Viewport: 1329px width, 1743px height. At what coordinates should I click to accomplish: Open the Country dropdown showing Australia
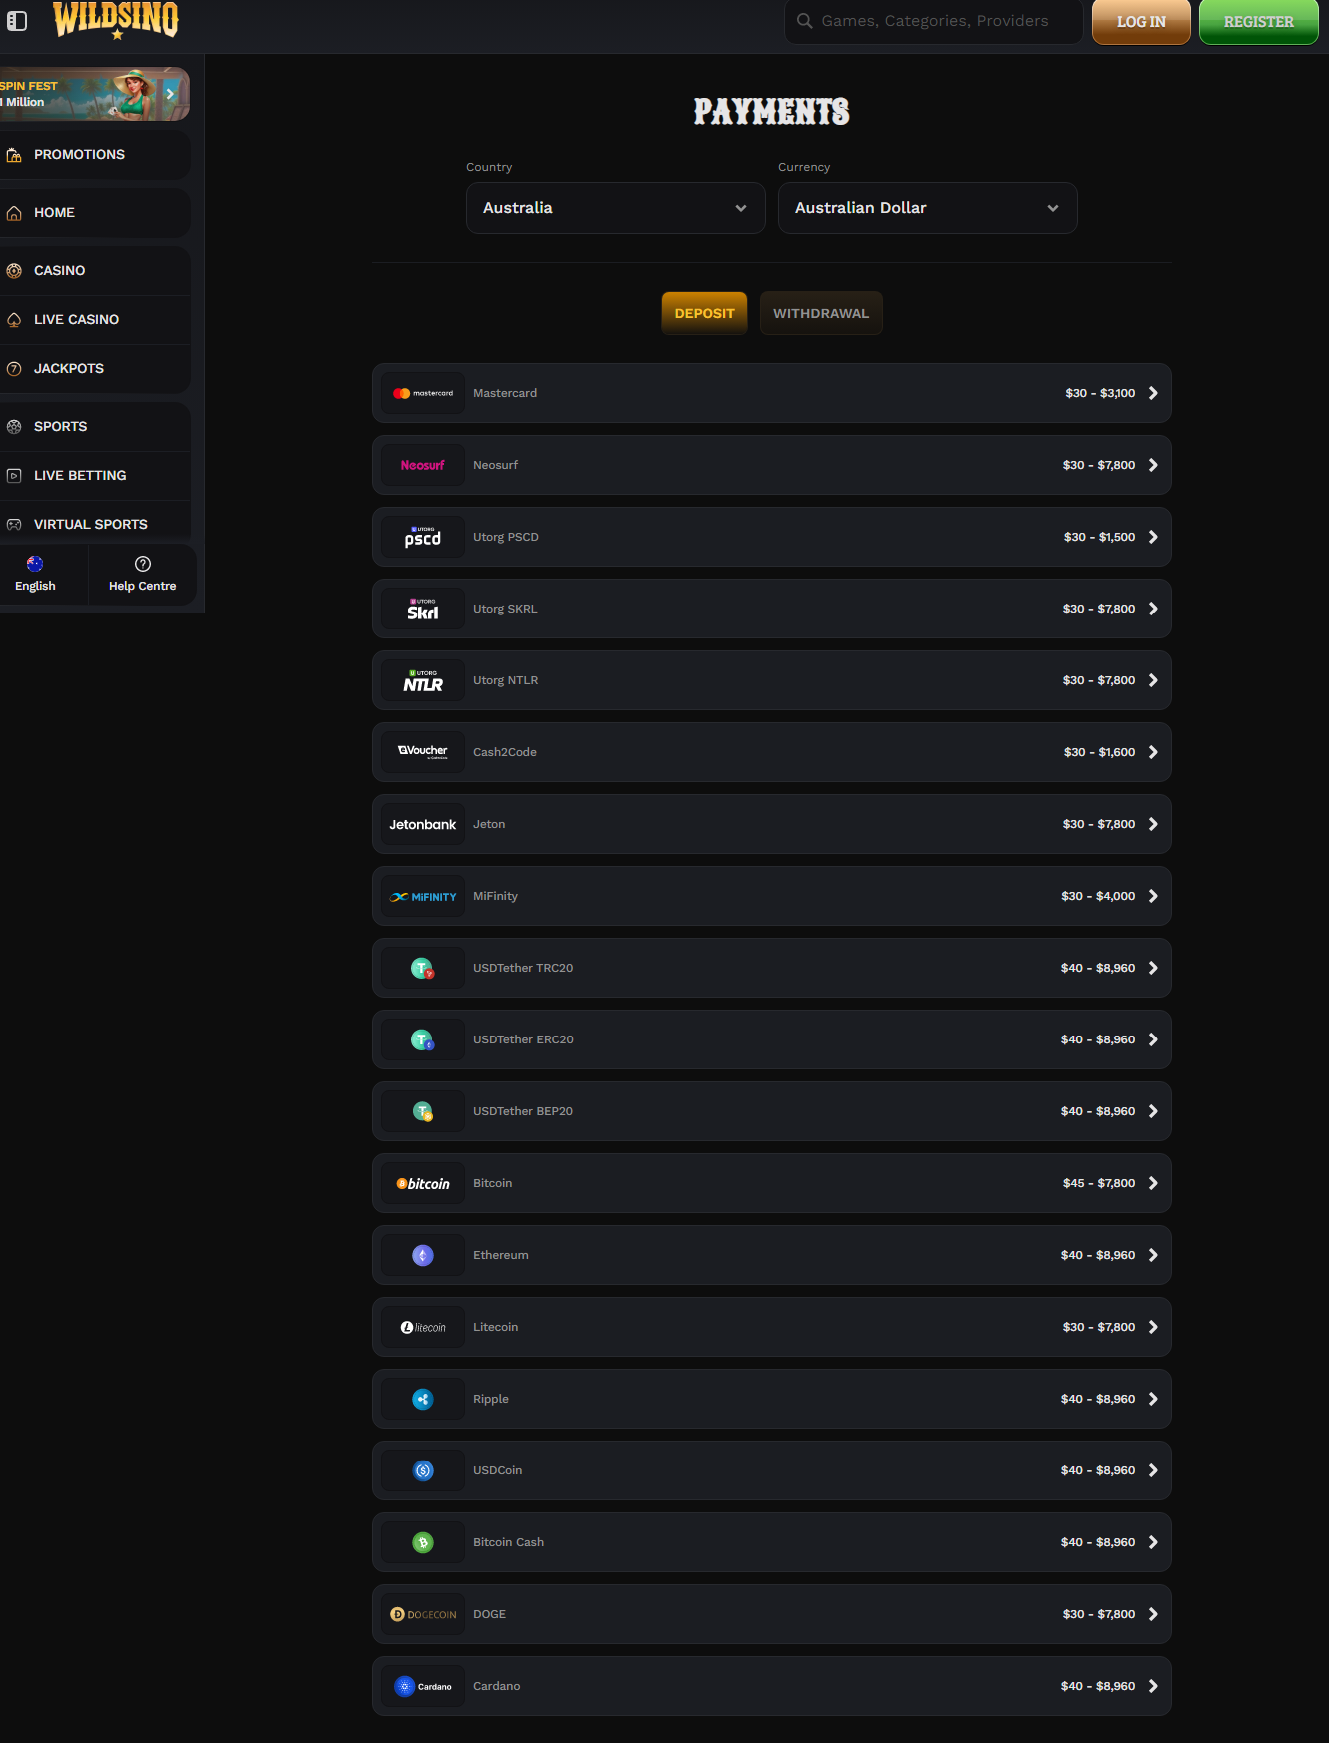click(x=616, y=208)
